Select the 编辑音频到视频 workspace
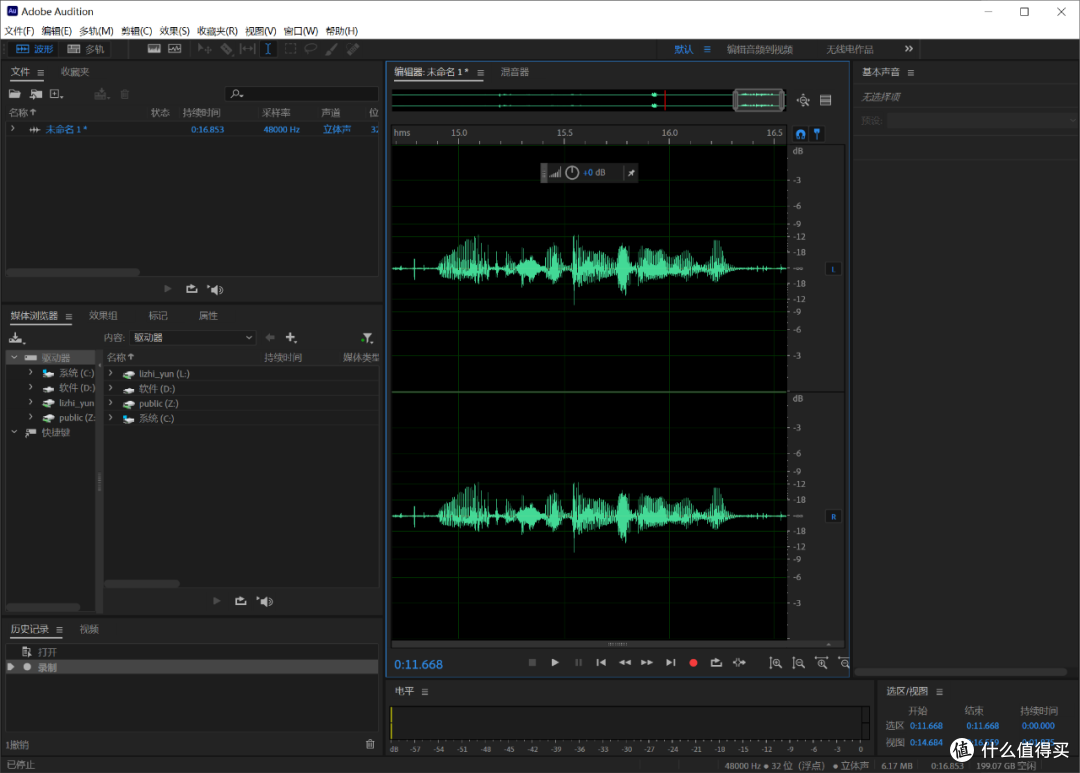This screenshot has width=1080, height=773. [759, 49]
